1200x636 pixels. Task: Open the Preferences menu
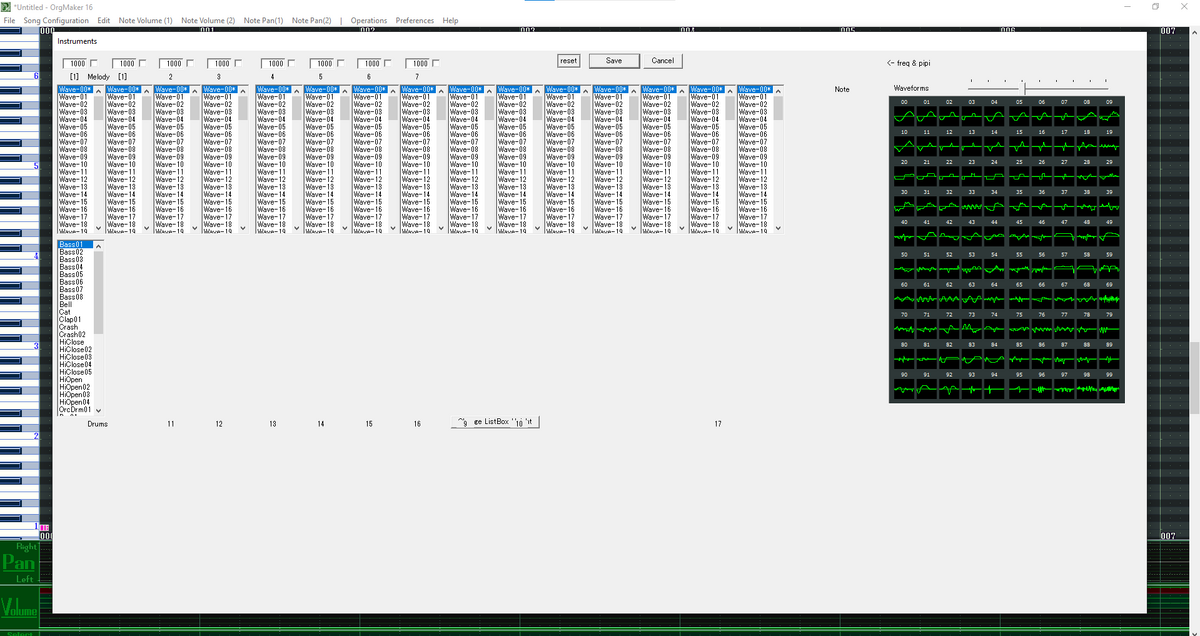tap(415, 20)
